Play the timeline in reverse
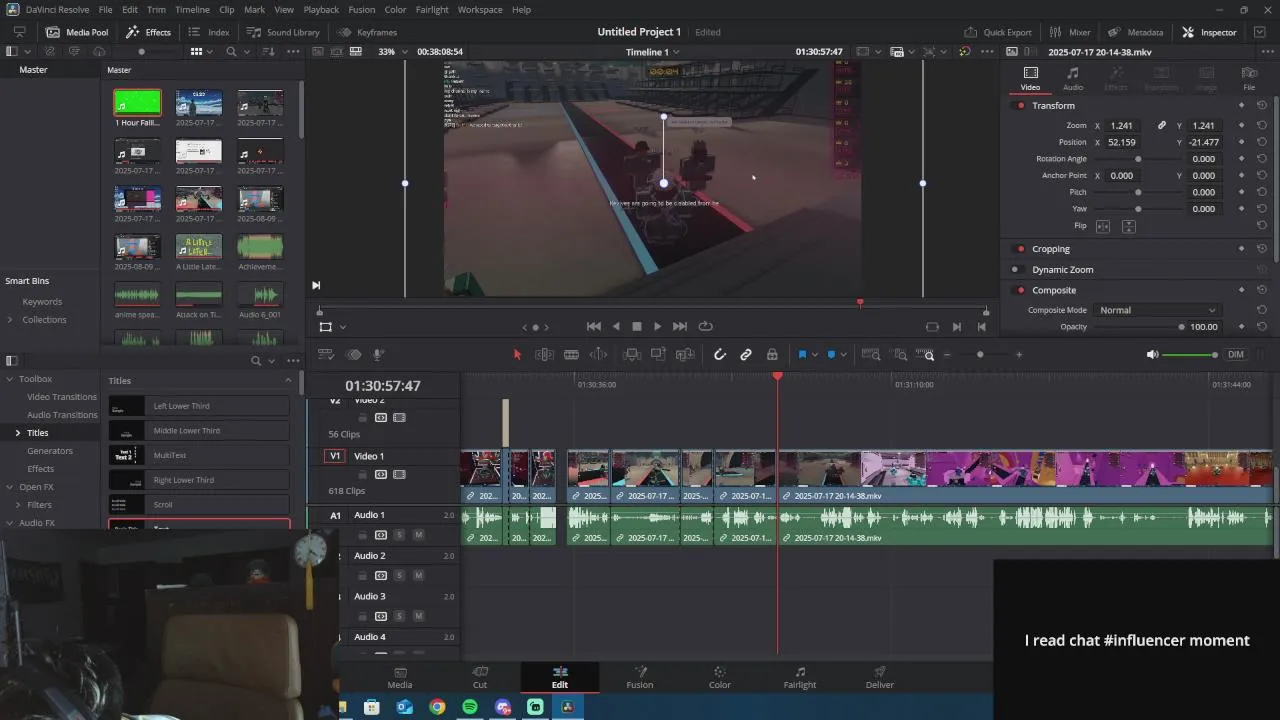This screenshot has height=720, width=1280. 615,327
